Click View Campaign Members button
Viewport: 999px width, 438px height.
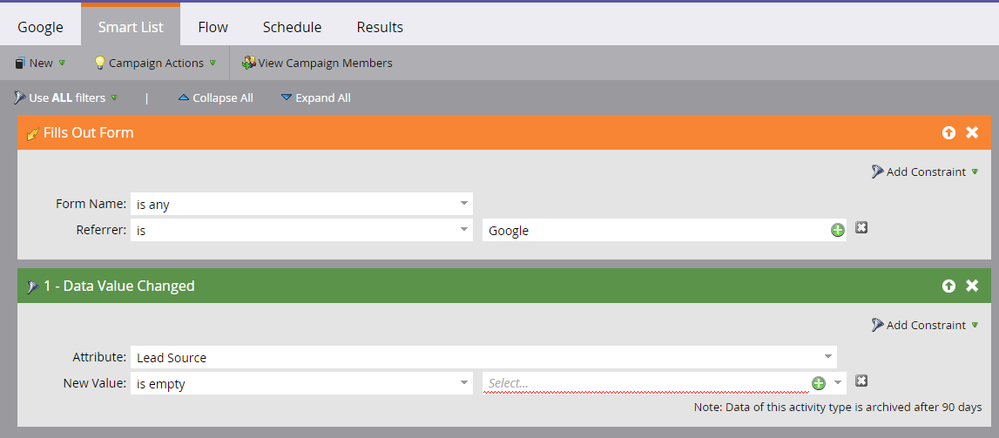click(x=317, y=63)
